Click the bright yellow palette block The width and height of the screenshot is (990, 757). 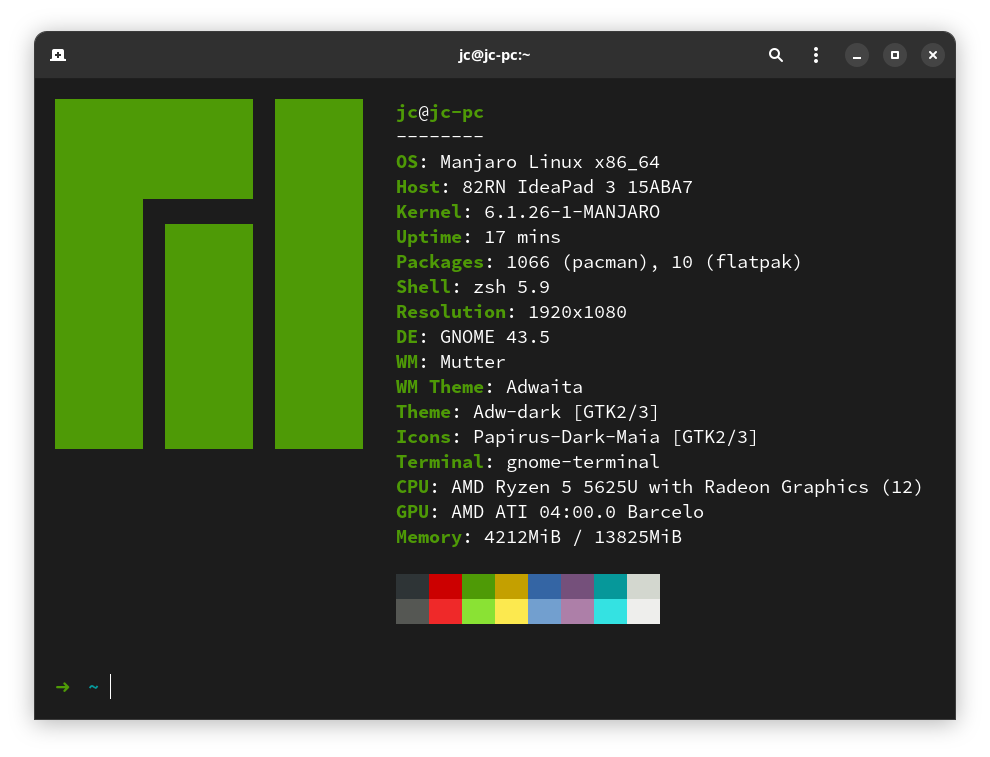point(511,611)
